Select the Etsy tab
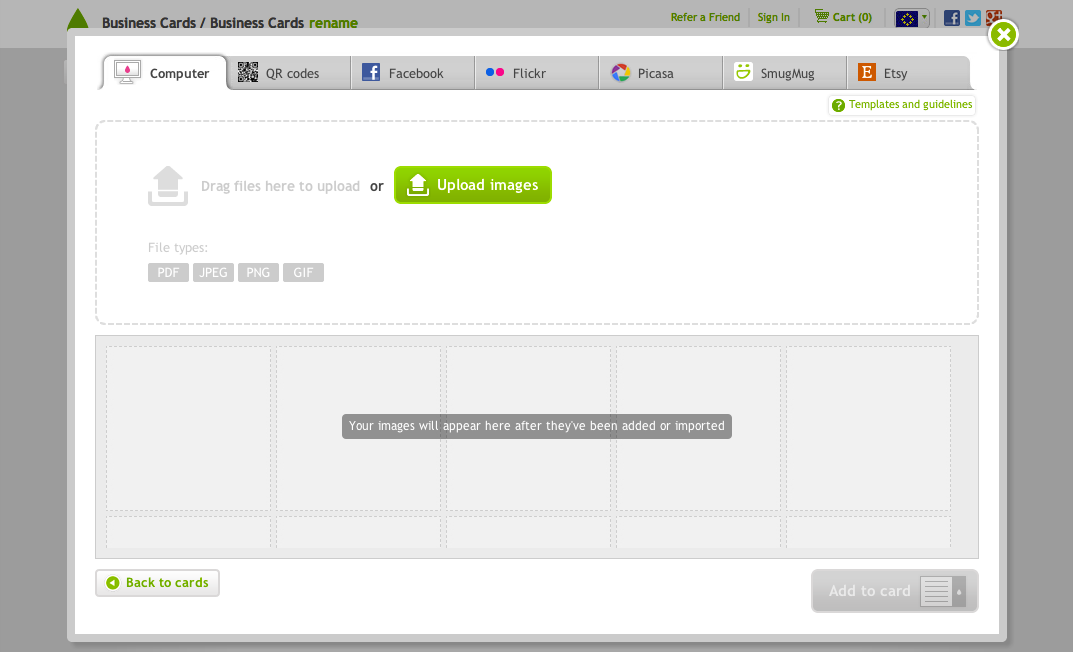The height and width of the screenshot is (652, 1073). 906,73
